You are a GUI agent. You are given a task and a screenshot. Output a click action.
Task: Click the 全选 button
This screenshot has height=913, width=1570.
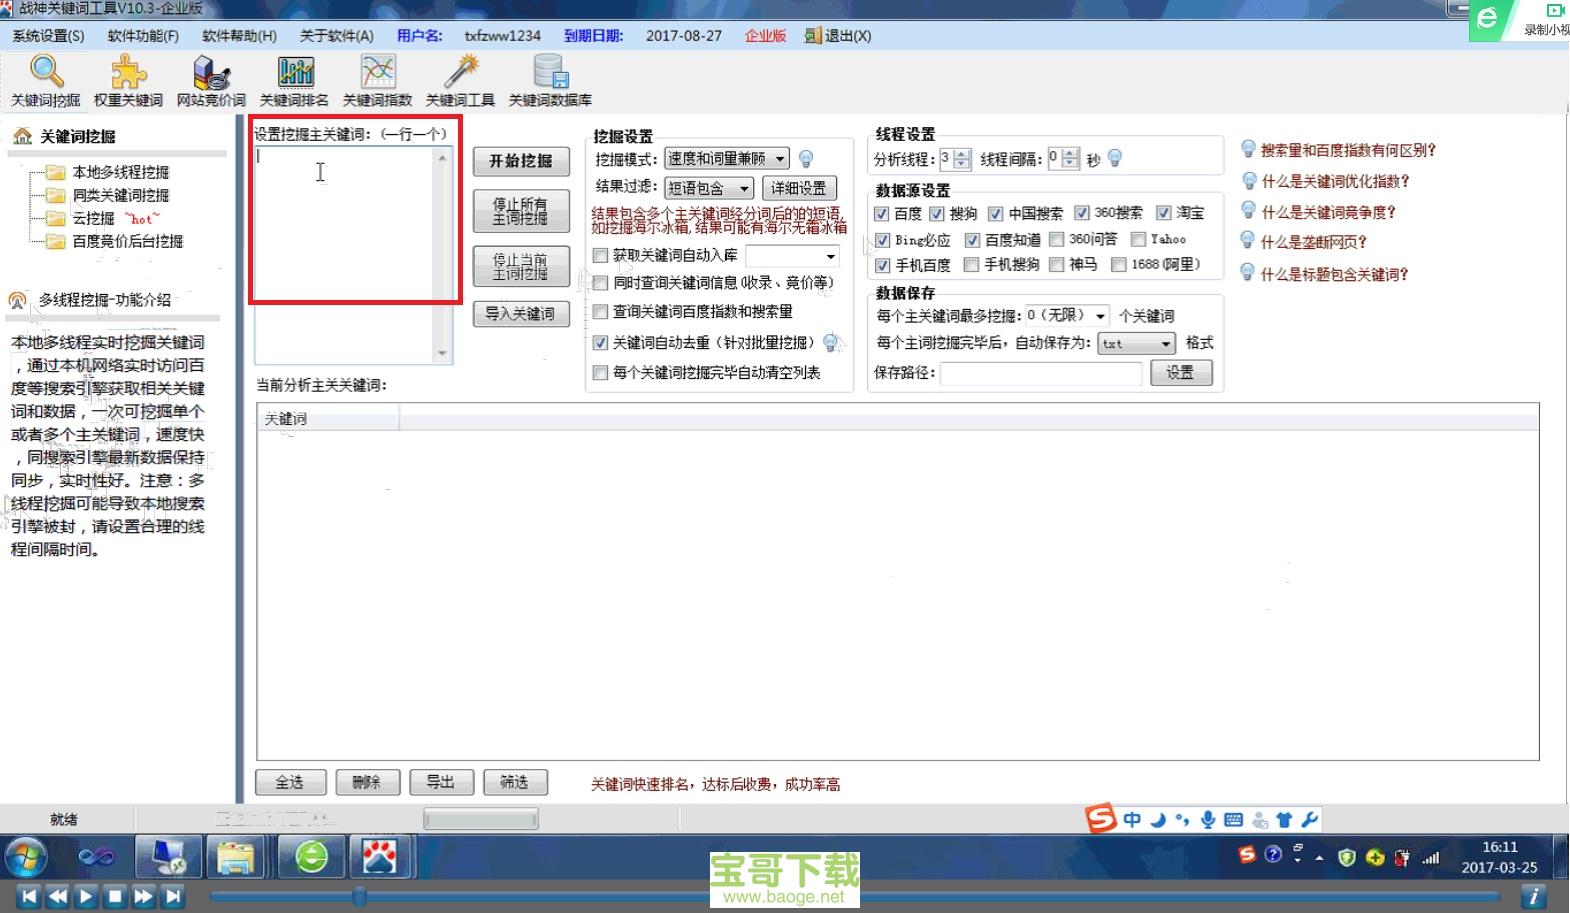[290, 782]
